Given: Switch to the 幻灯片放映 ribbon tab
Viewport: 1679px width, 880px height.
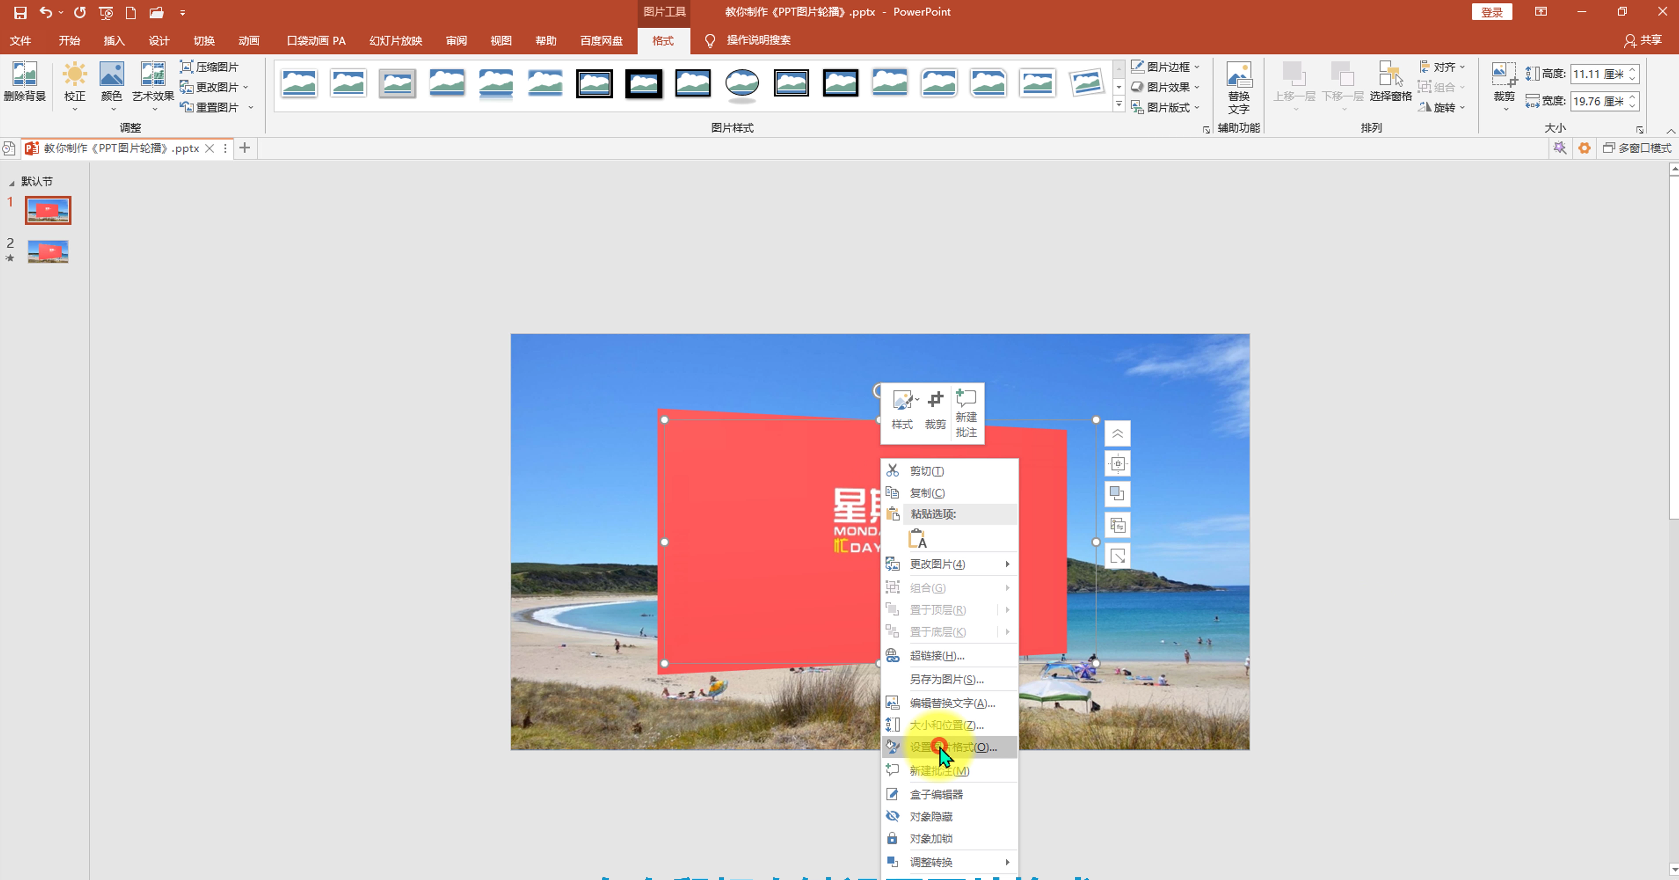Looking at the screenshot, I should click(396, 41).
